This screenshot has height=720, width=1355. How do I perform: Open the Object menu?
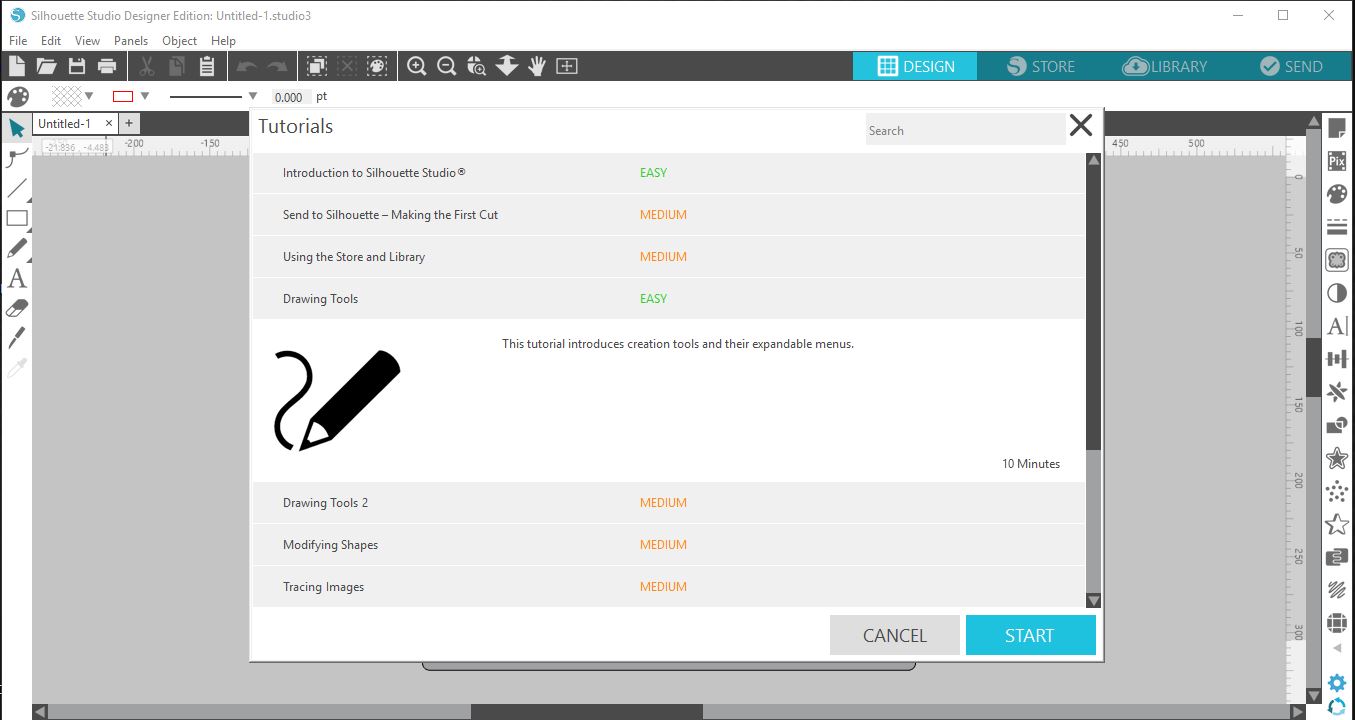(180, 41)
